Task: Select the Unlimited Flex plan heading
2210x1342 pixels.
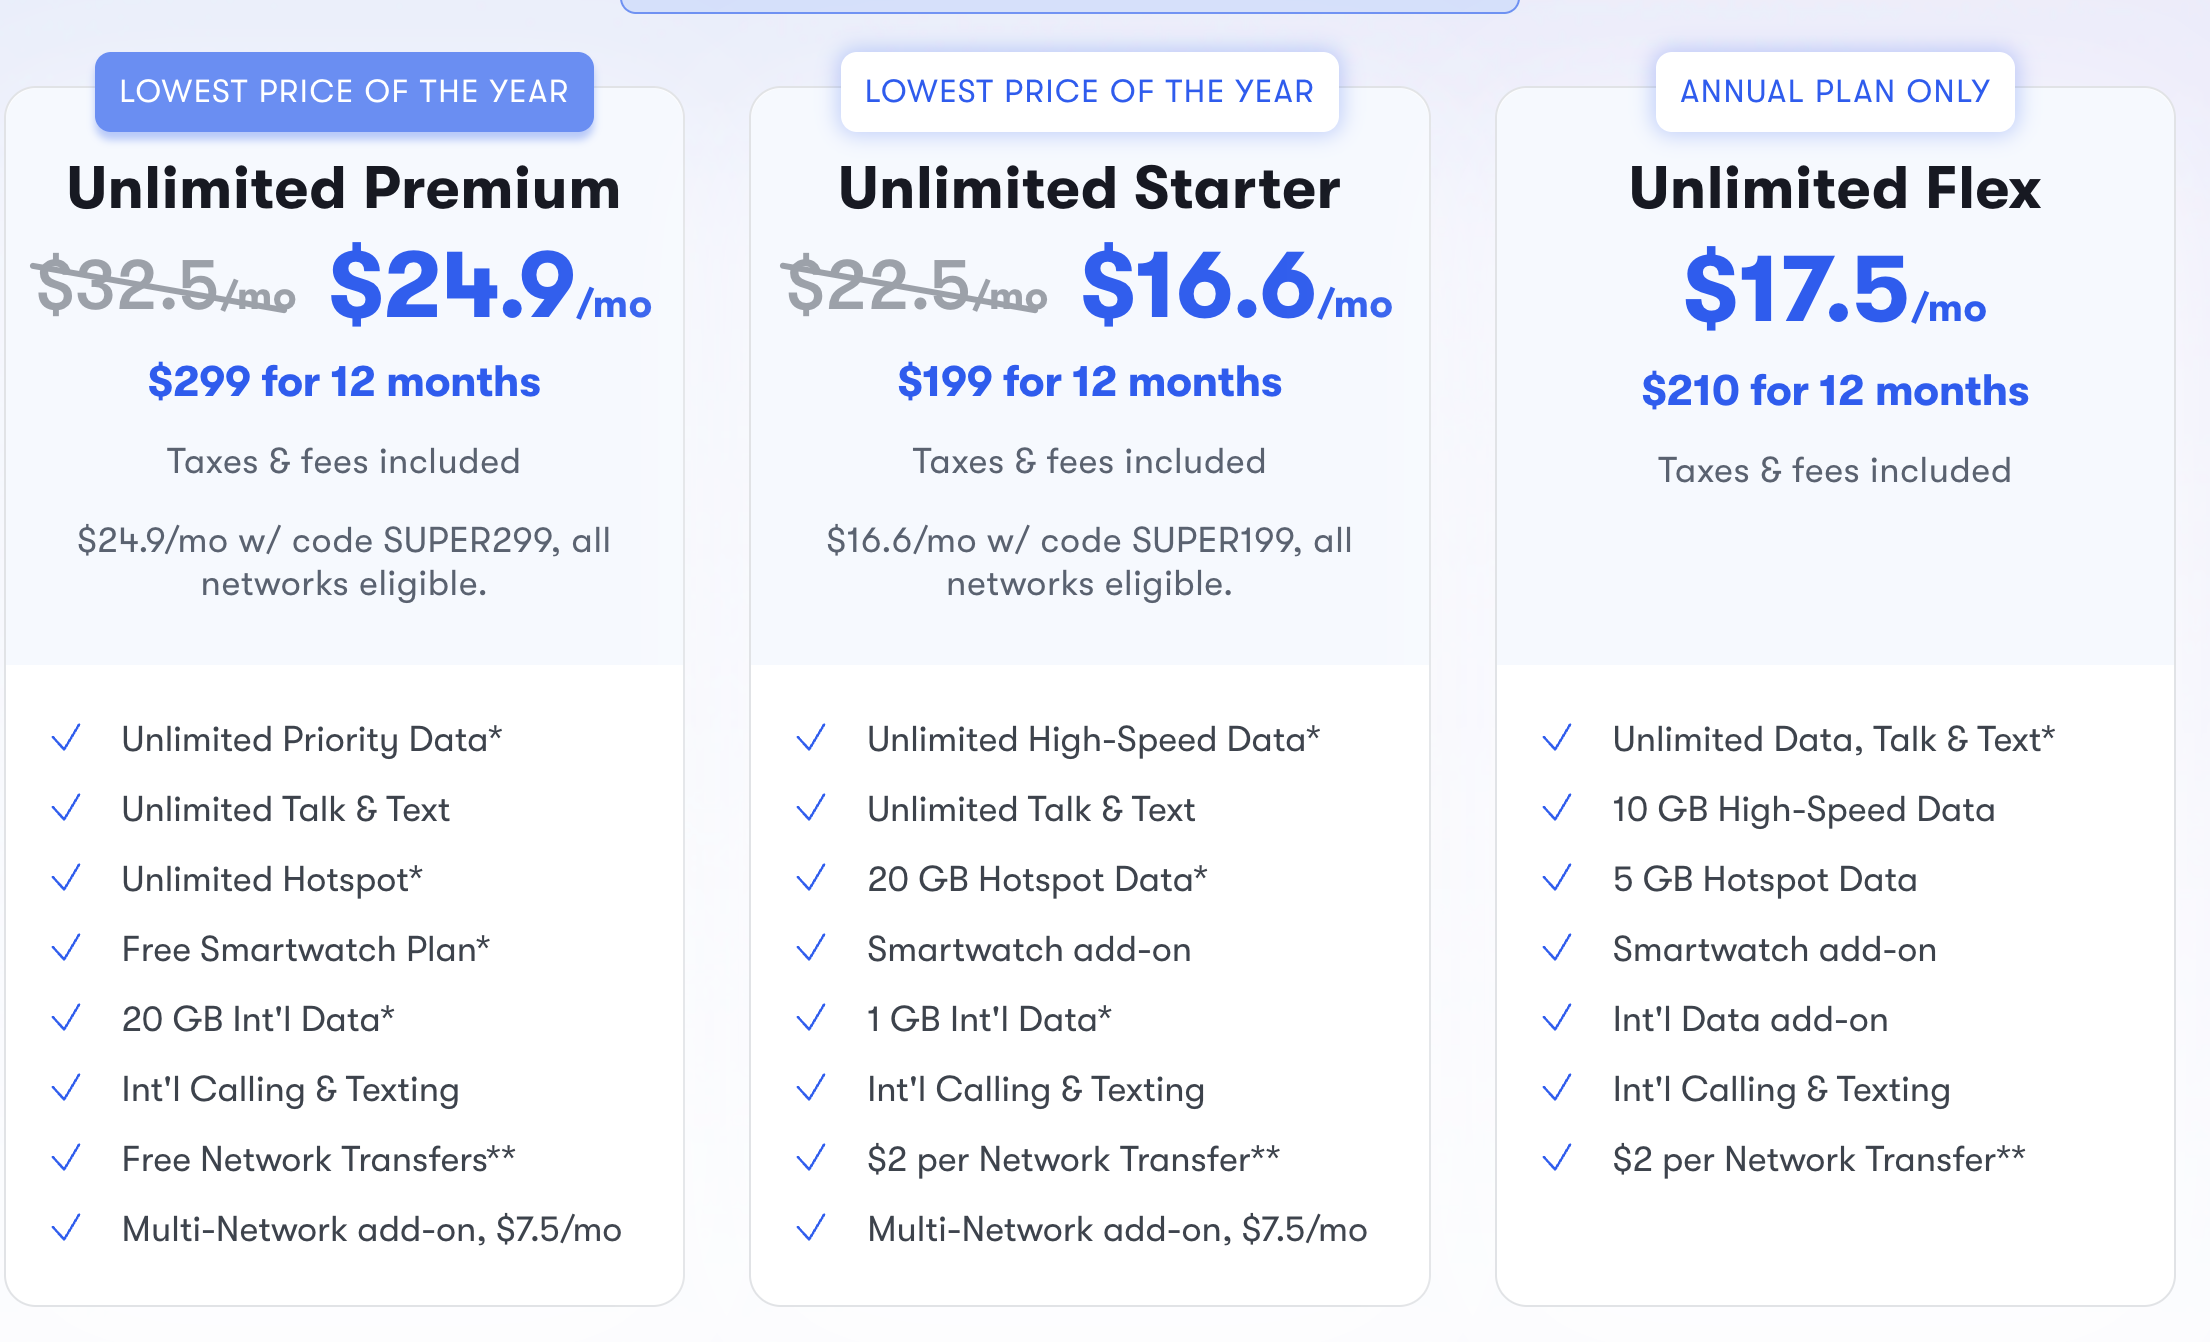Action: click(1835, 188)
